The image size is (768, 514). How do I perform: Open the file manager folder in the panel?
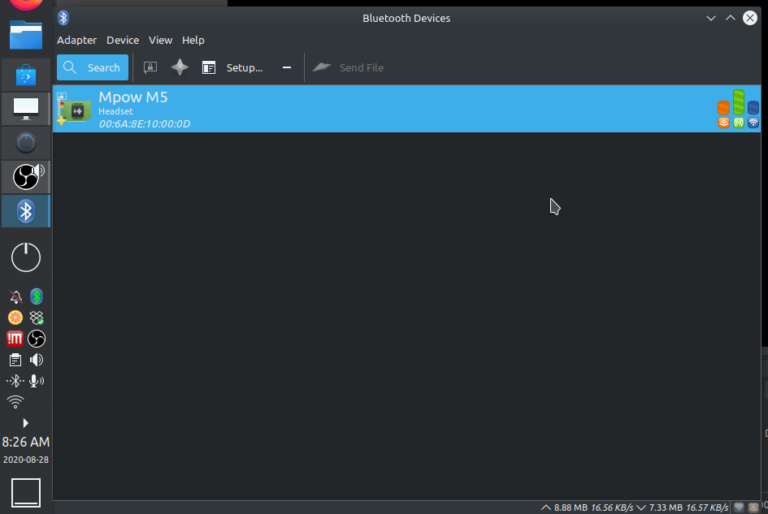click(x=26, y=35)
